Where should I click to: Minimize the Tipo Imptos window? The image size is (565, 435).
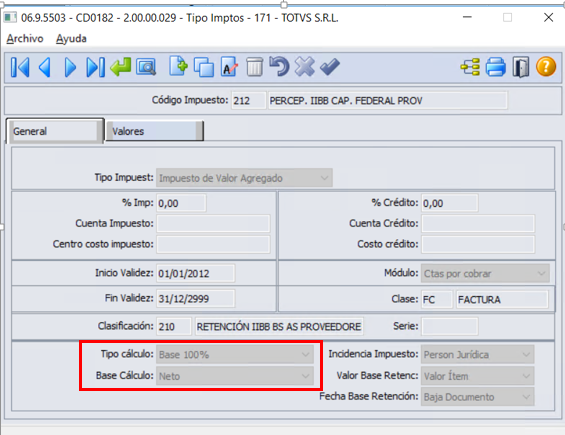click(467, 17)
